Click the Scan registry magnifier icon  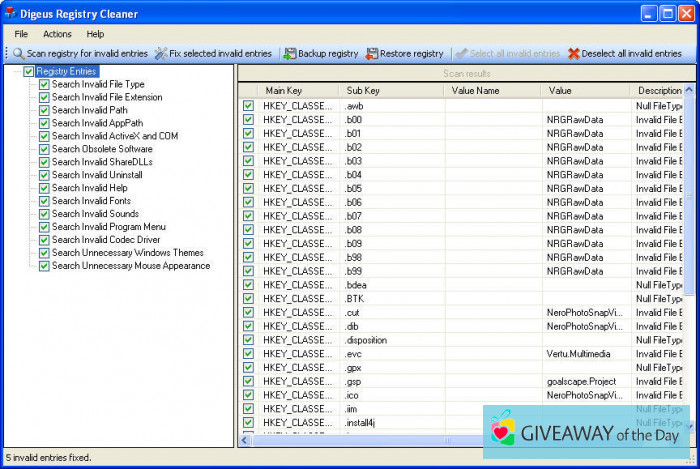click(18, 54)
